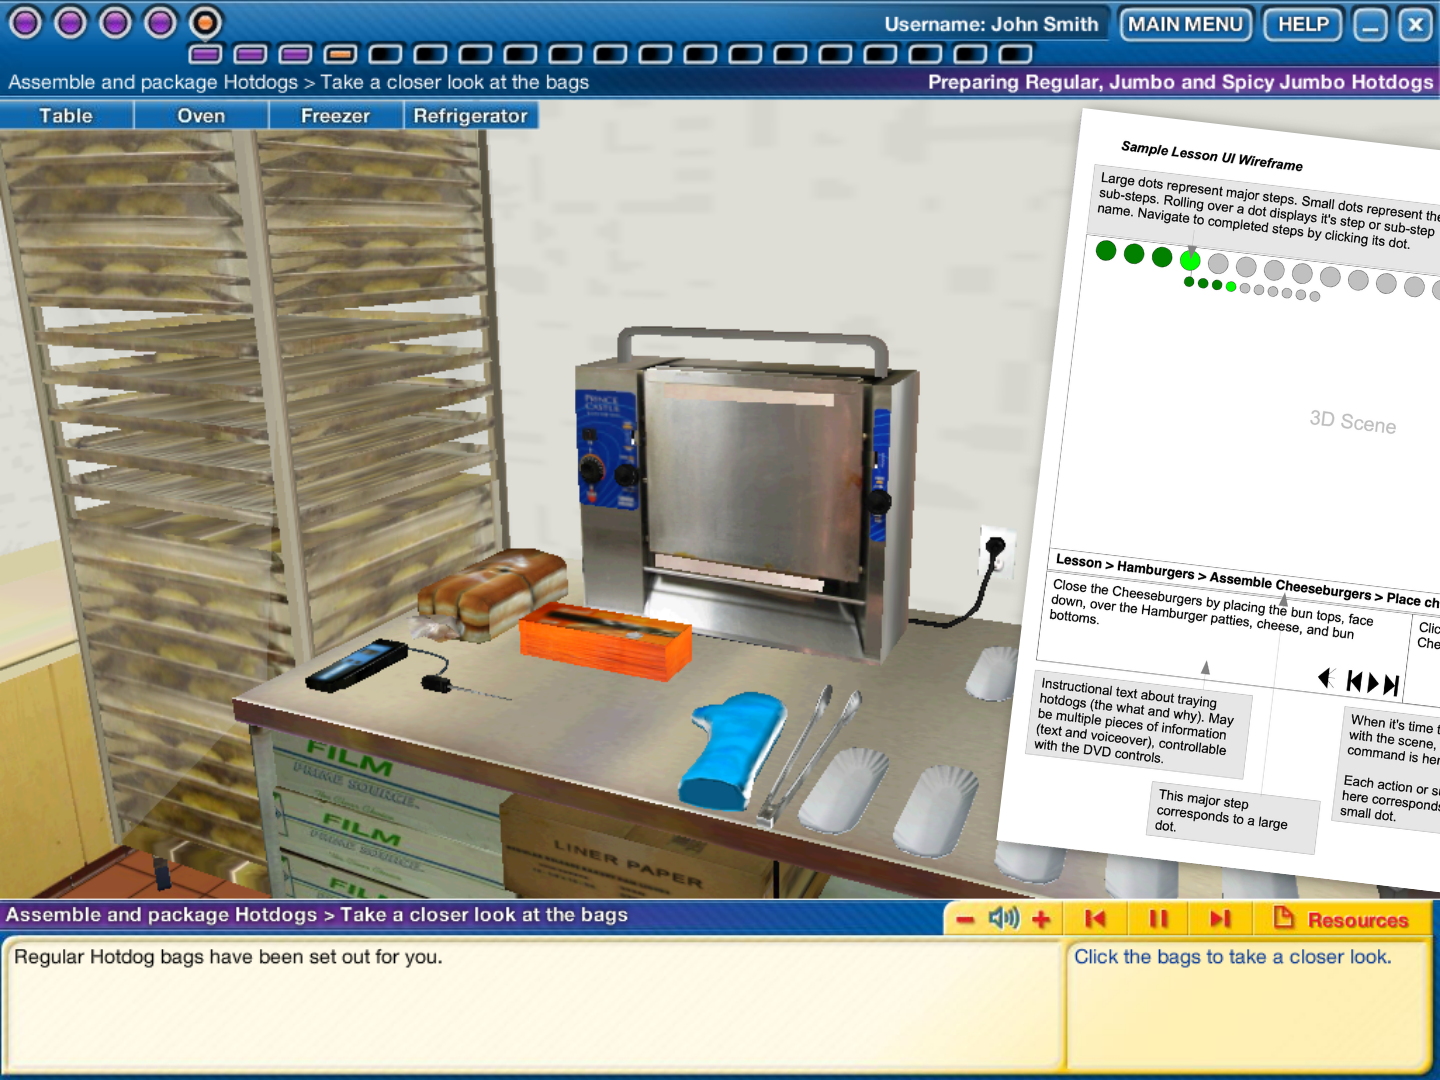The height and width of the screenshot is (1080, 1440).
Task: Mute audio using the speaker icon
Action: click(1004, 917)
